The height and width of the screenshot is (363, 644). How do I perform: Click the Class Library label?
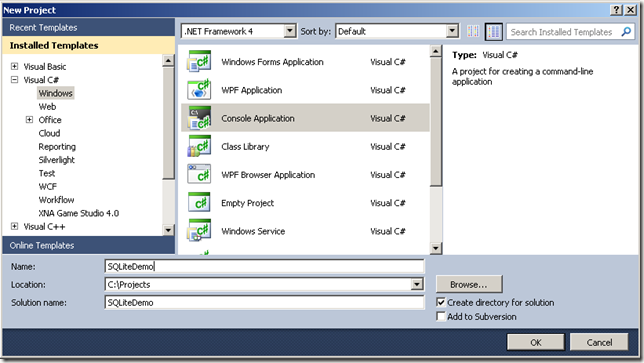coord(245,147)
